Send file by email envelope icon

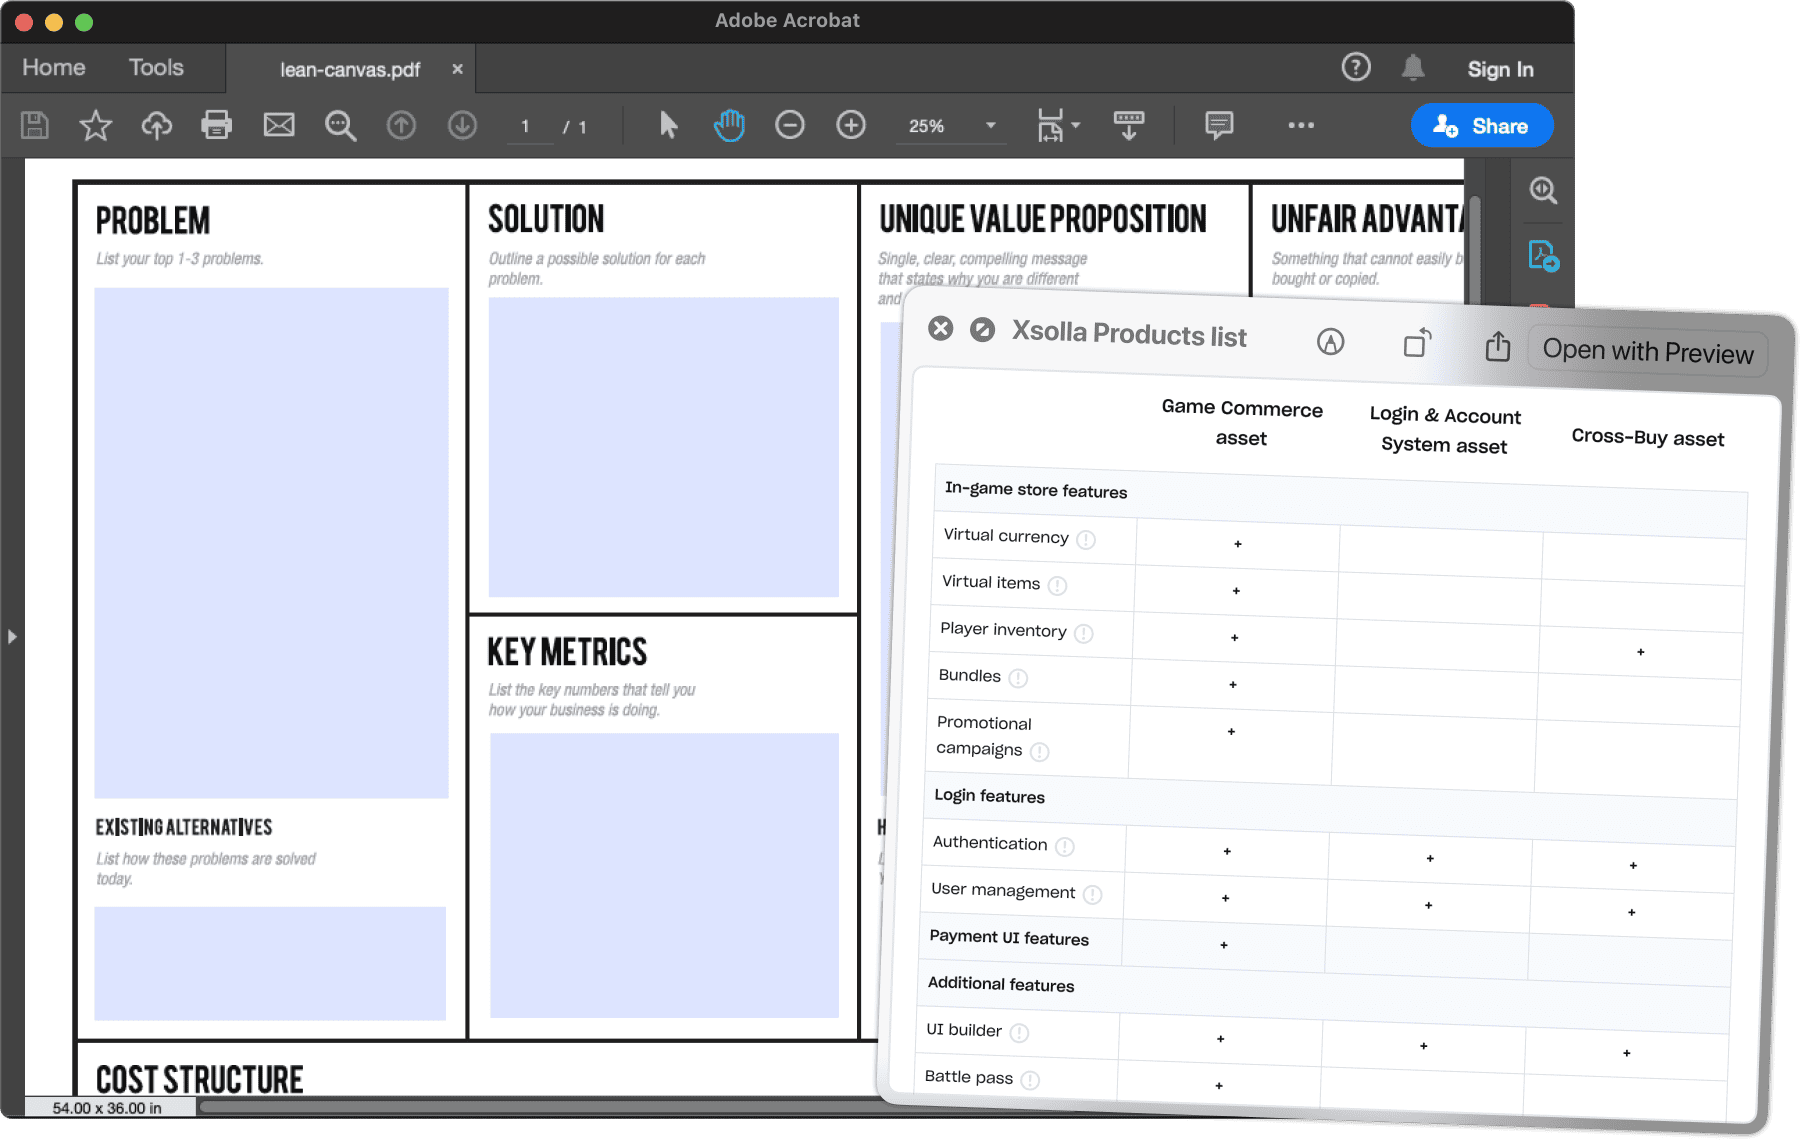pyautogui.click(x=279, y=125)
